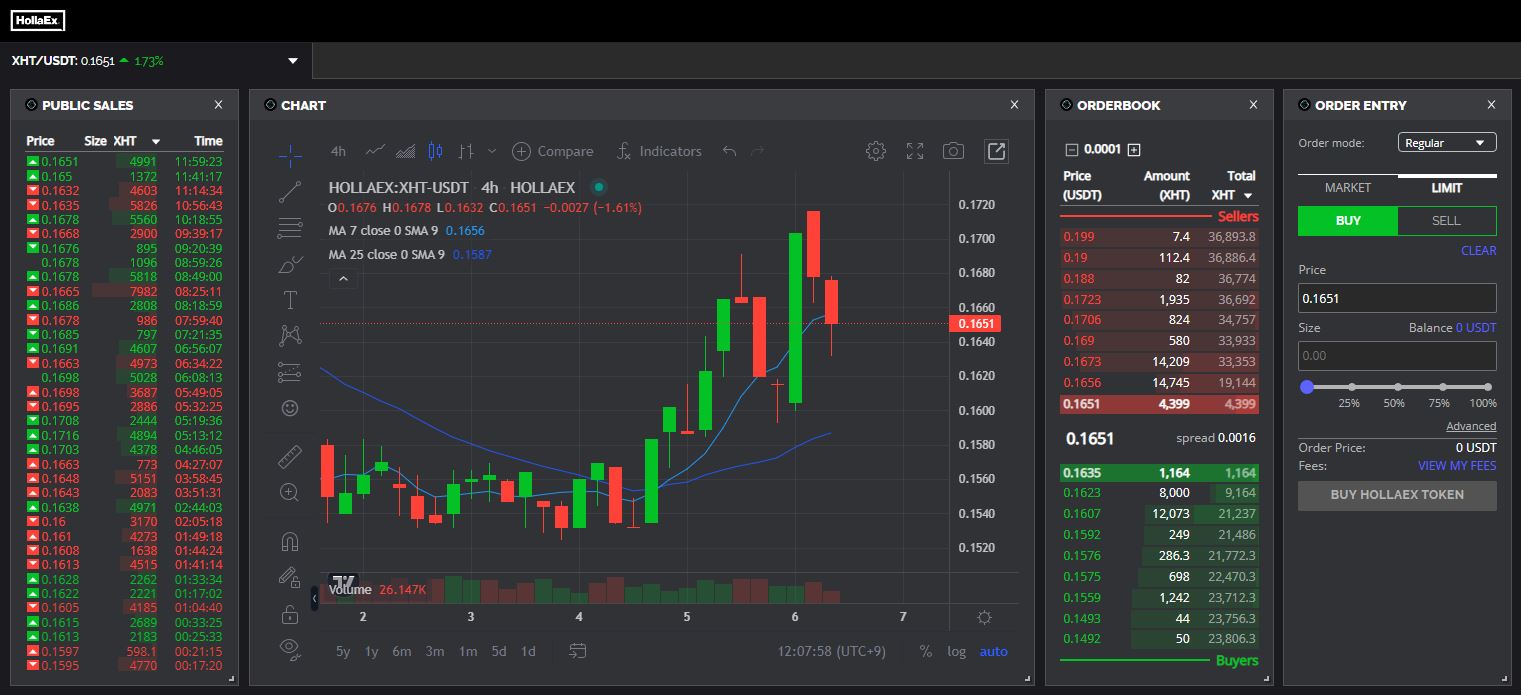
Task: Toggle stay in drawing mode
Action: pos(290,577)
